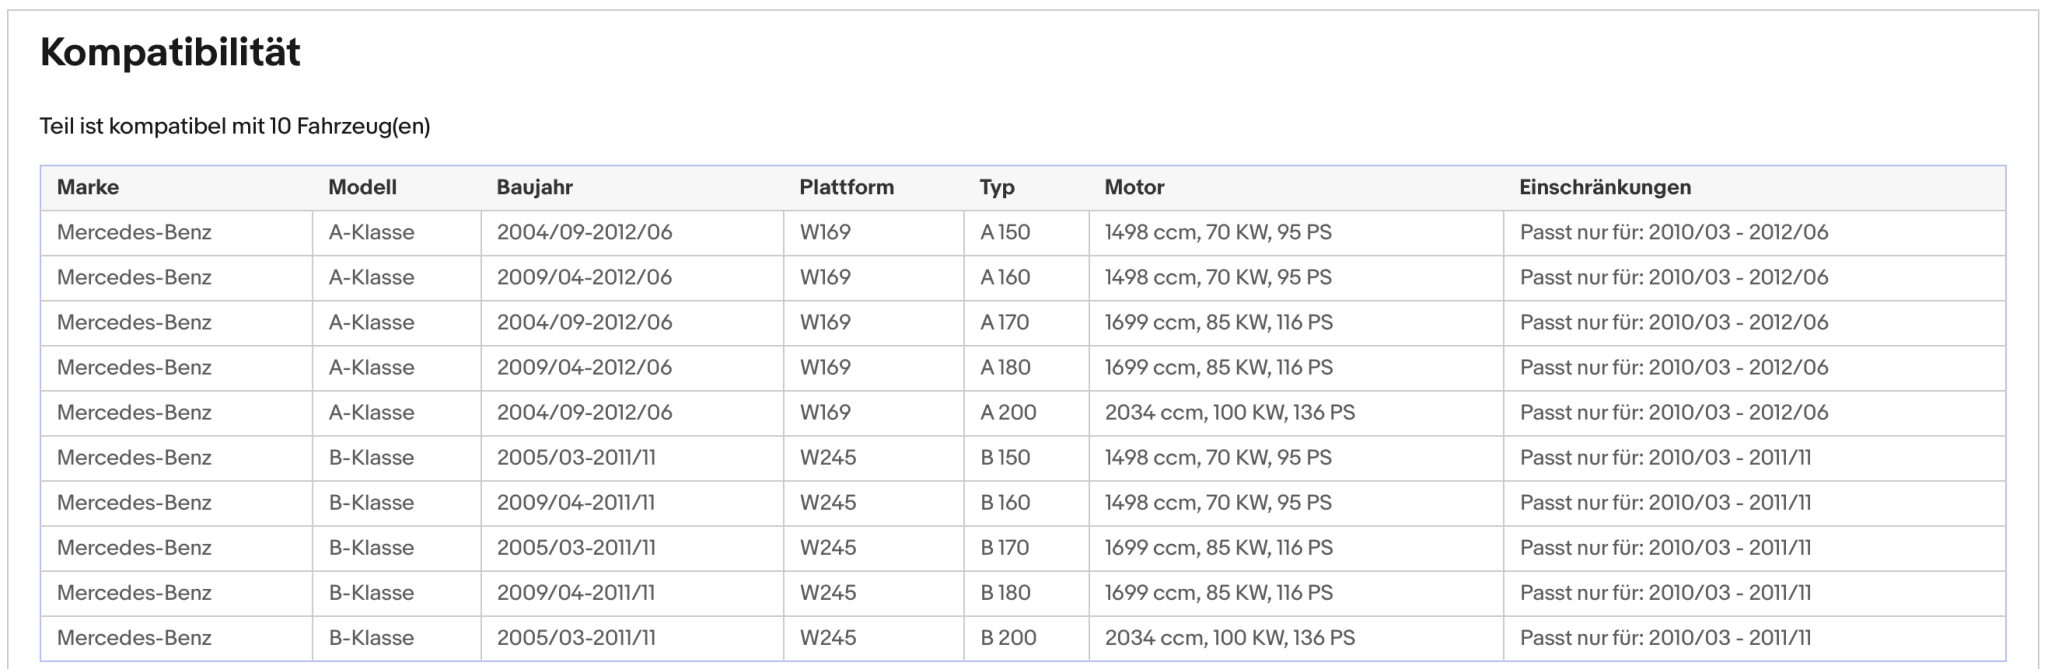Click '2034 ccm, 100 KW, 136 PS' in B 200 row
The width and height of the screenshot is (2048, 669).
click(1229, 637)
